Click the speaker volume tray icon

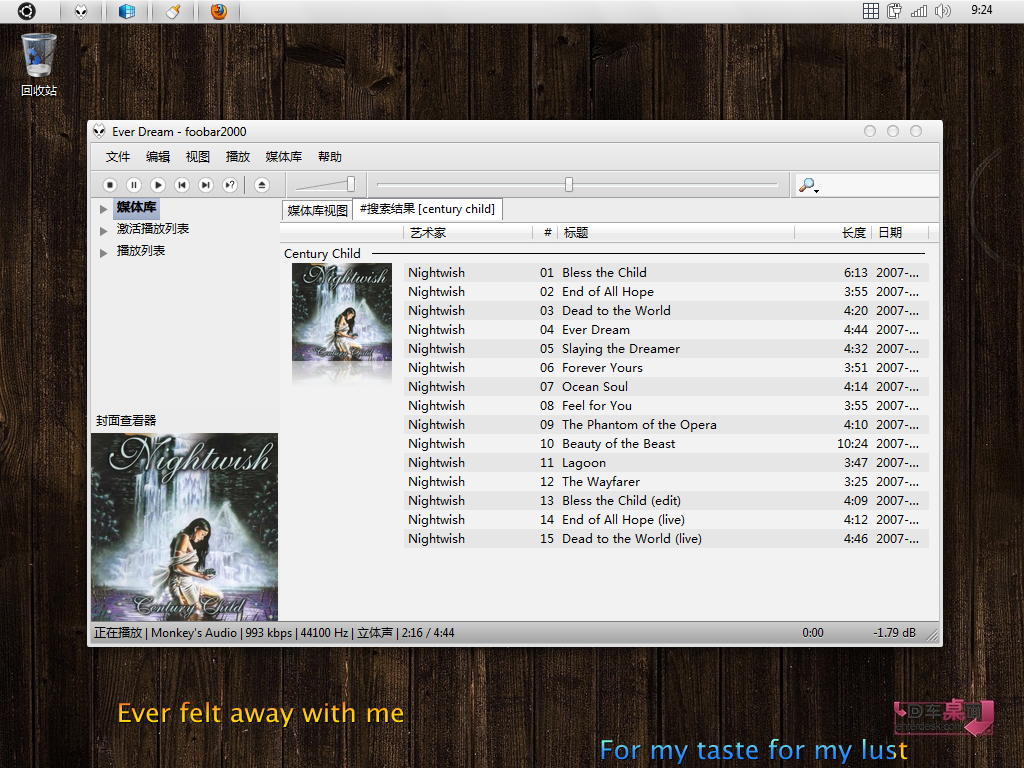click(942, 10)
